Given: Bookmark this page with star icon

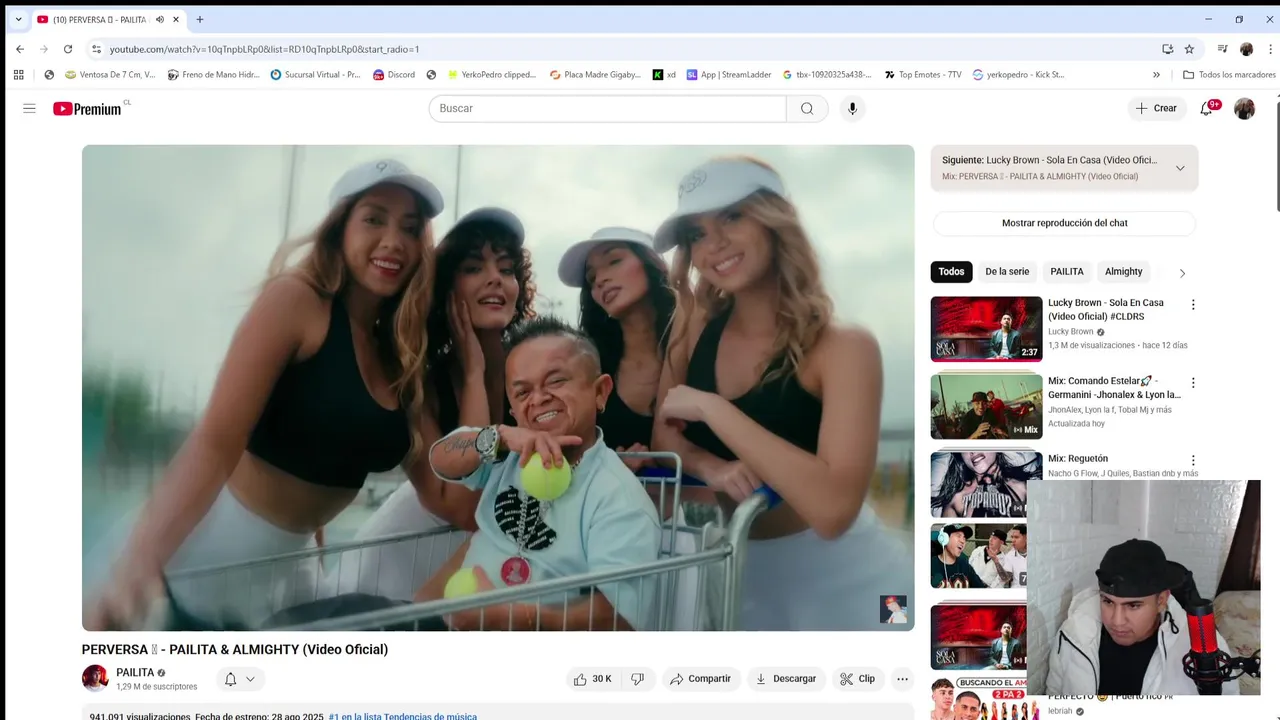Looking at the screenshot, I should coord(1189,49).
